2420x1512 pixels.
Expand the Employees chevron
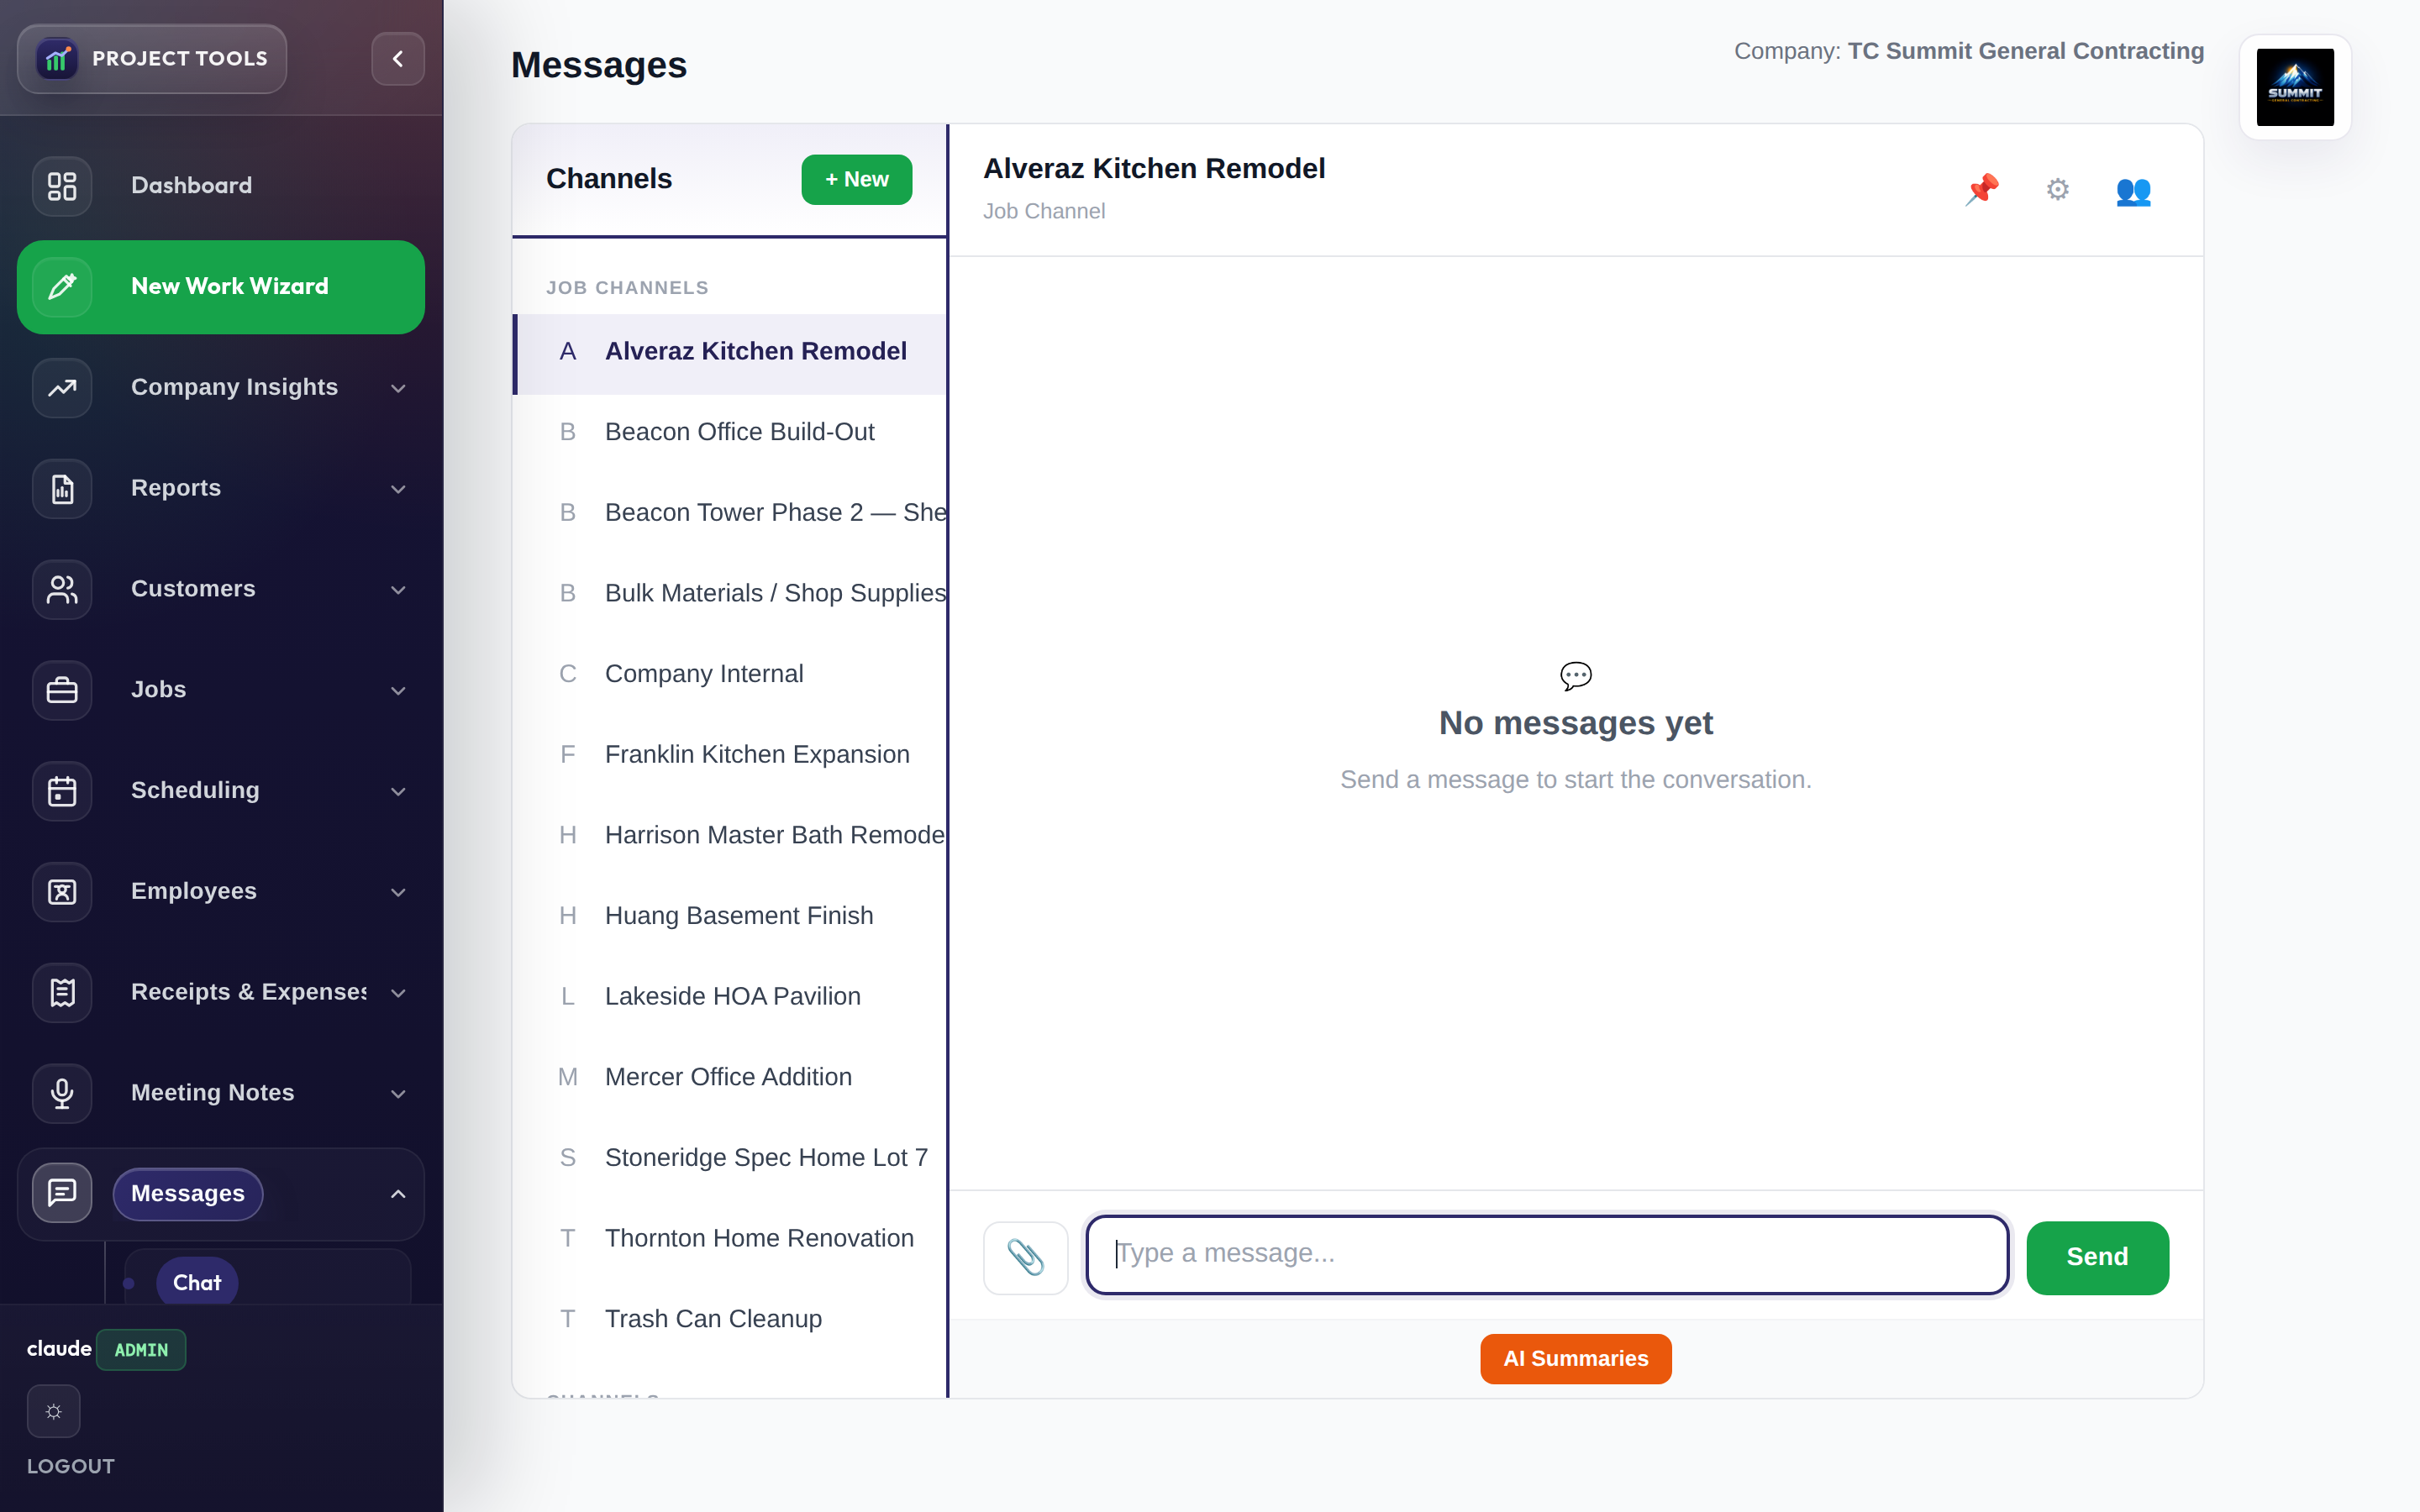[398, 892]
